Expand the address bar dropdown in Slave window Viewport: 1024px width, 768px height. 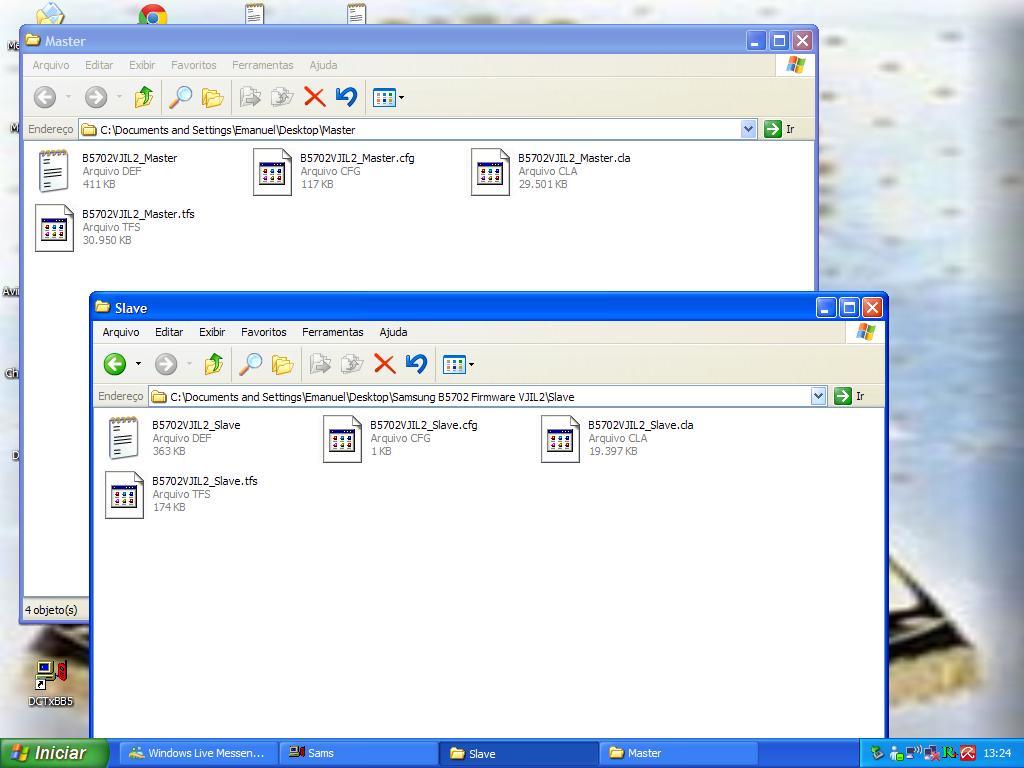click(x=818, y=396)
